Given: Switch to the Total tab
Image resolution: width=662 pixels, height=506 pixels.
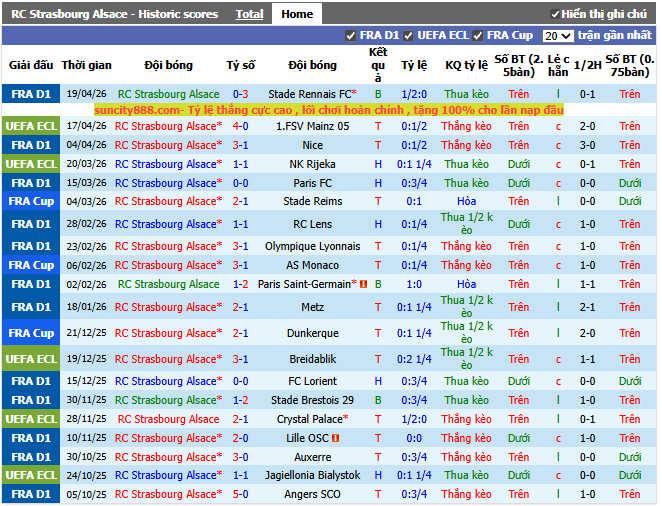Looking at the screenshot, I should pyautogui.click(x=249, y=14).
